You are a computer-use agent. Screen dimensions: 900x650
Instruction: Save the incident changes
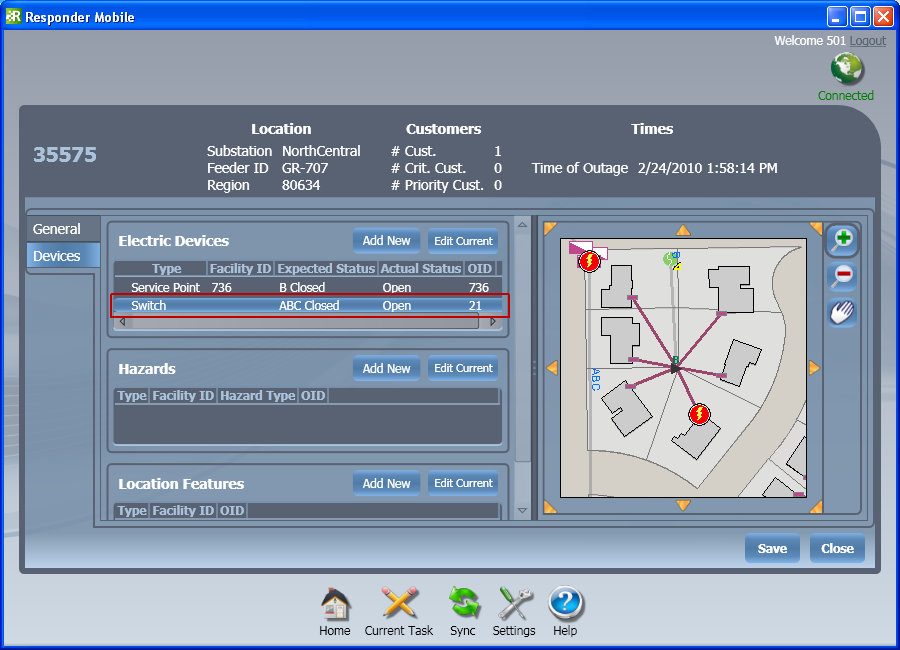click(x=771, y=548)
